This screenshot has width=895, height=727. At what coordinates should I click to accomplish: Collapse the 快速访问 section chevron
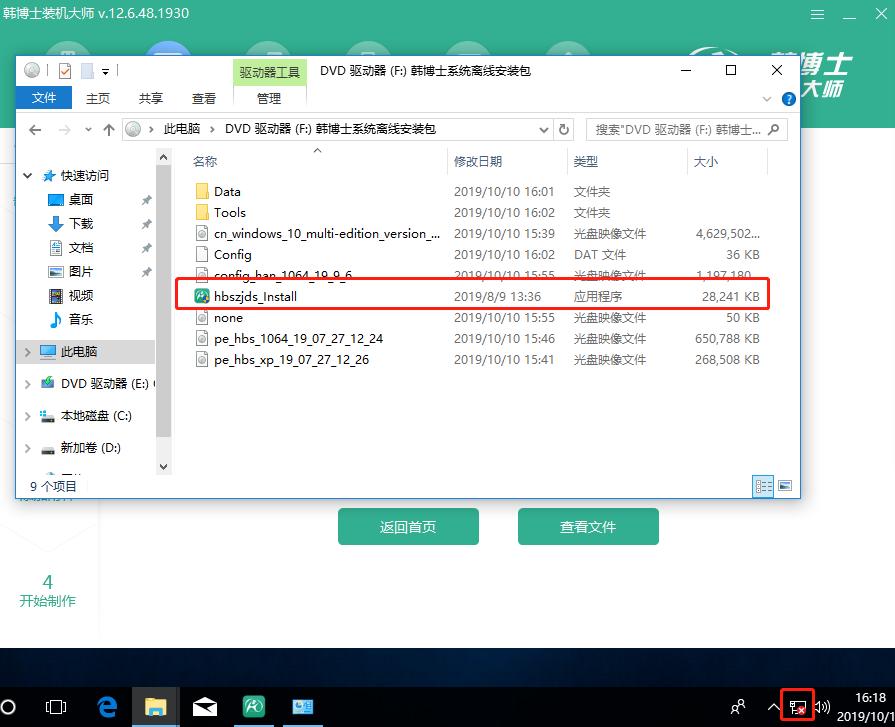coord(27,175)
